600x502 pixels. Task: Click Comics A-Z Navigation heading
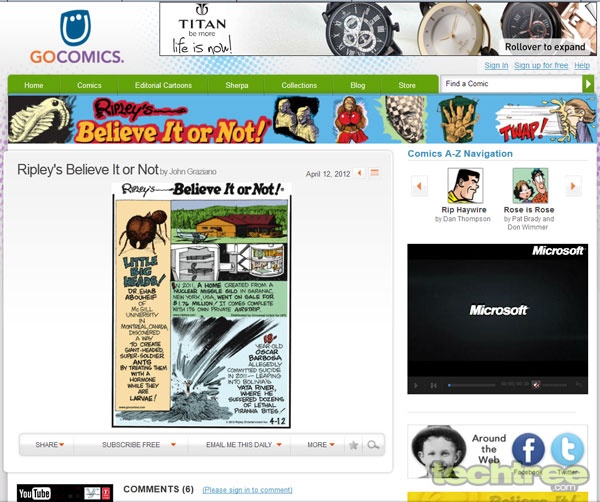pyautogui.click(x=460, y=154)
